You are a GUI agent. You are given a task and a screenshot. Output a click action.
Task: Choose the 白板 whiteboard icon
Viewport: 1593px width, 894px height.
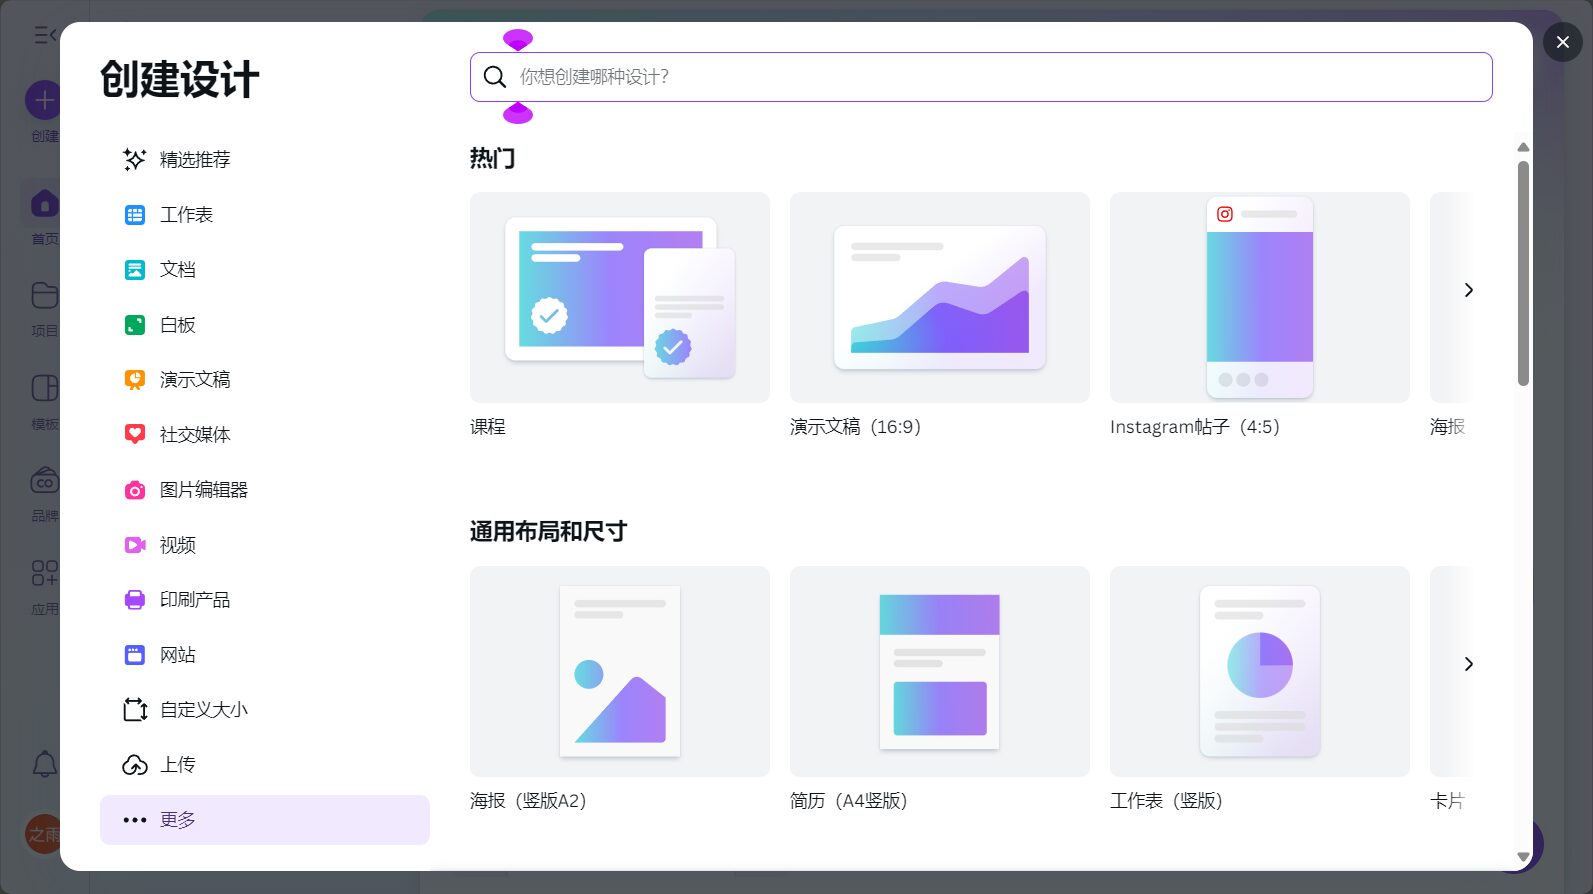coord(134,325)
